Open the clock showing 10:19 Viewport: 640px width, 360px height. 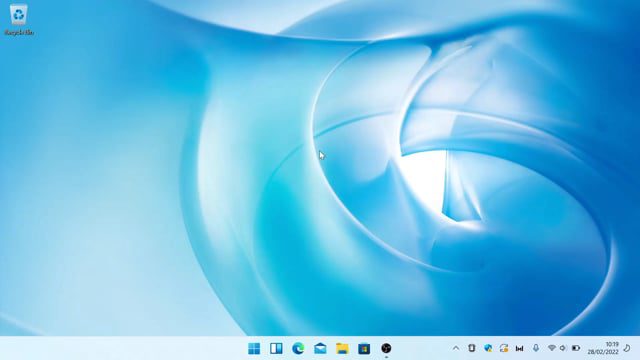(612, 344)
